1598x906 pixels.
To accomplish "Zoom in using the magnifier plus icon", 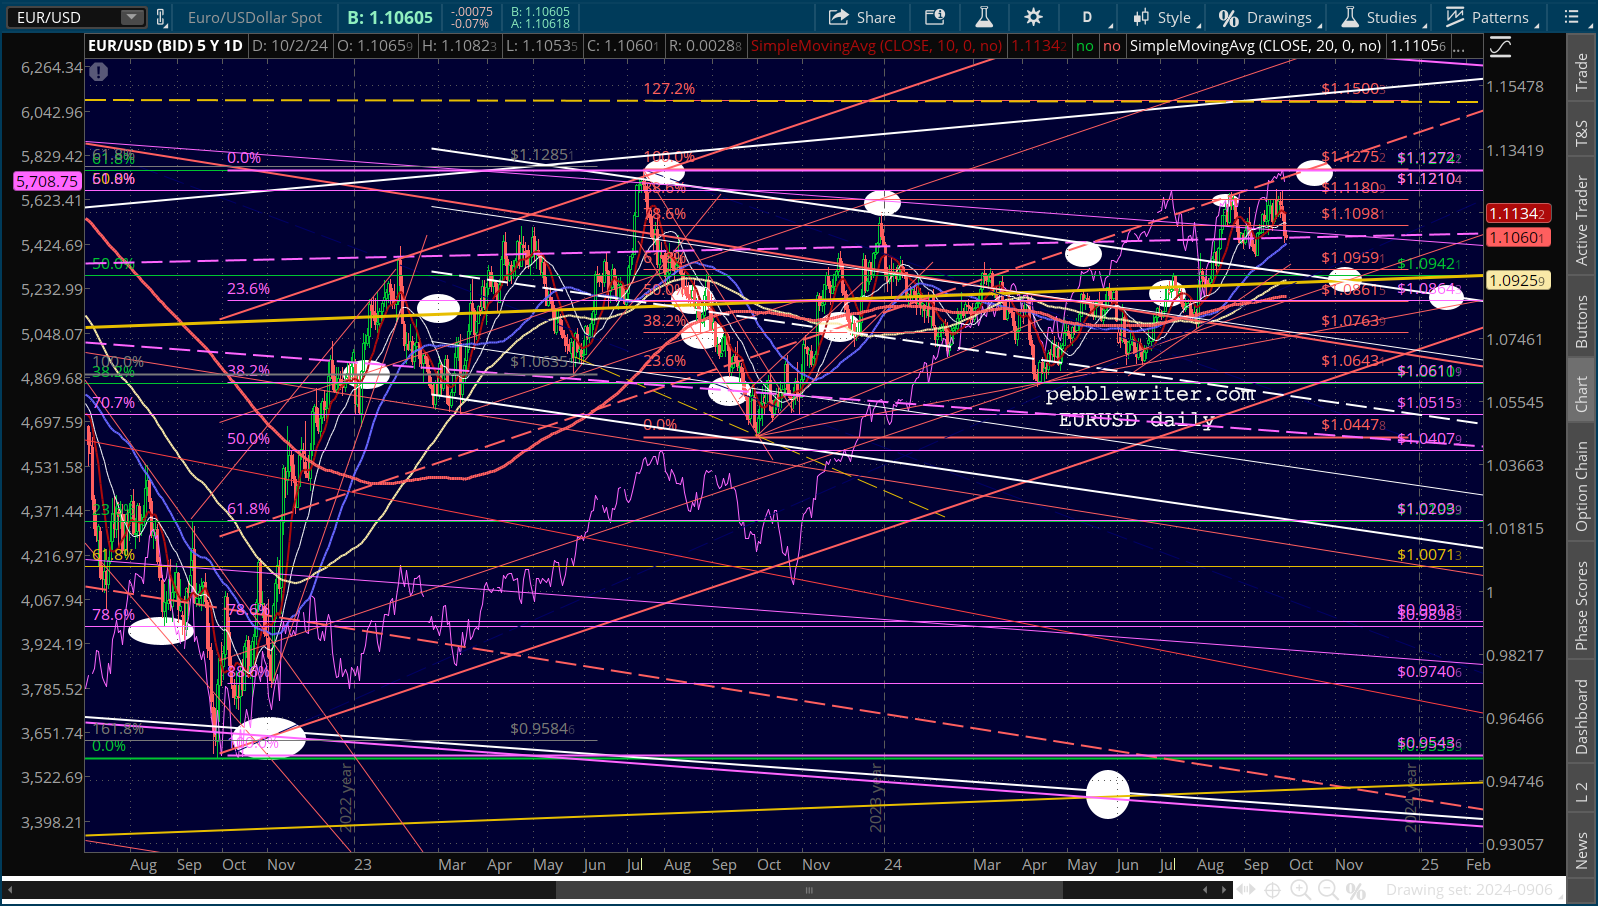I will (1301, 890).
